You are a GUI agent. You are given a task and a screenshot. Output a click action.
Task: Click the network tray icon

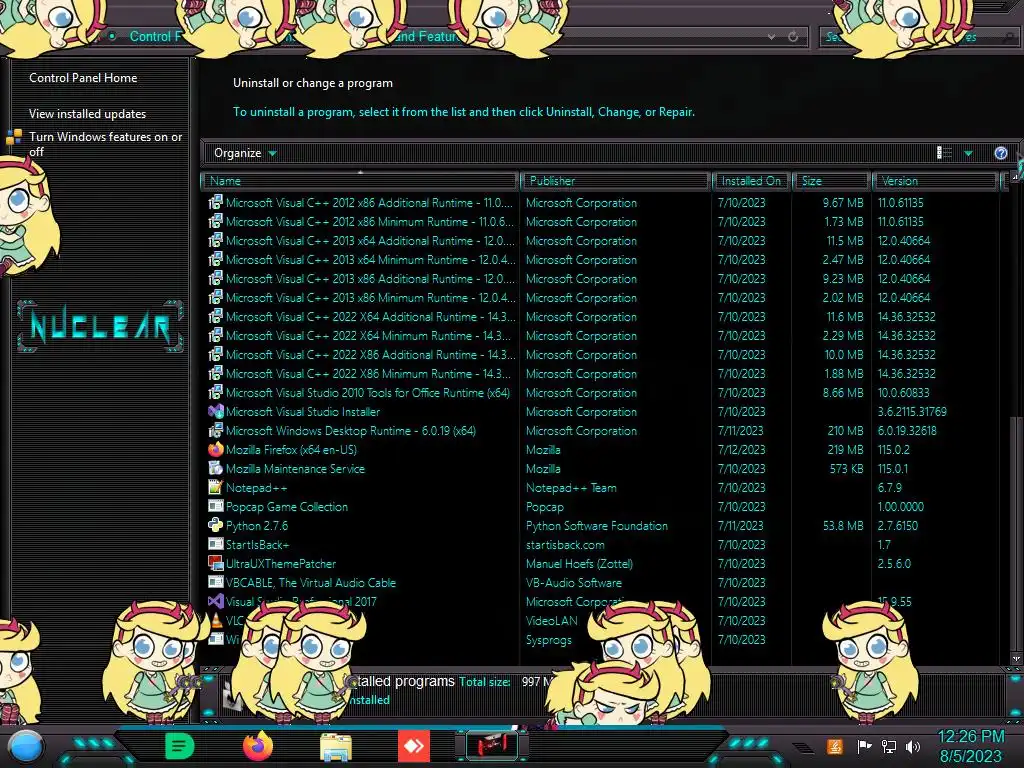tap(888, 746)
